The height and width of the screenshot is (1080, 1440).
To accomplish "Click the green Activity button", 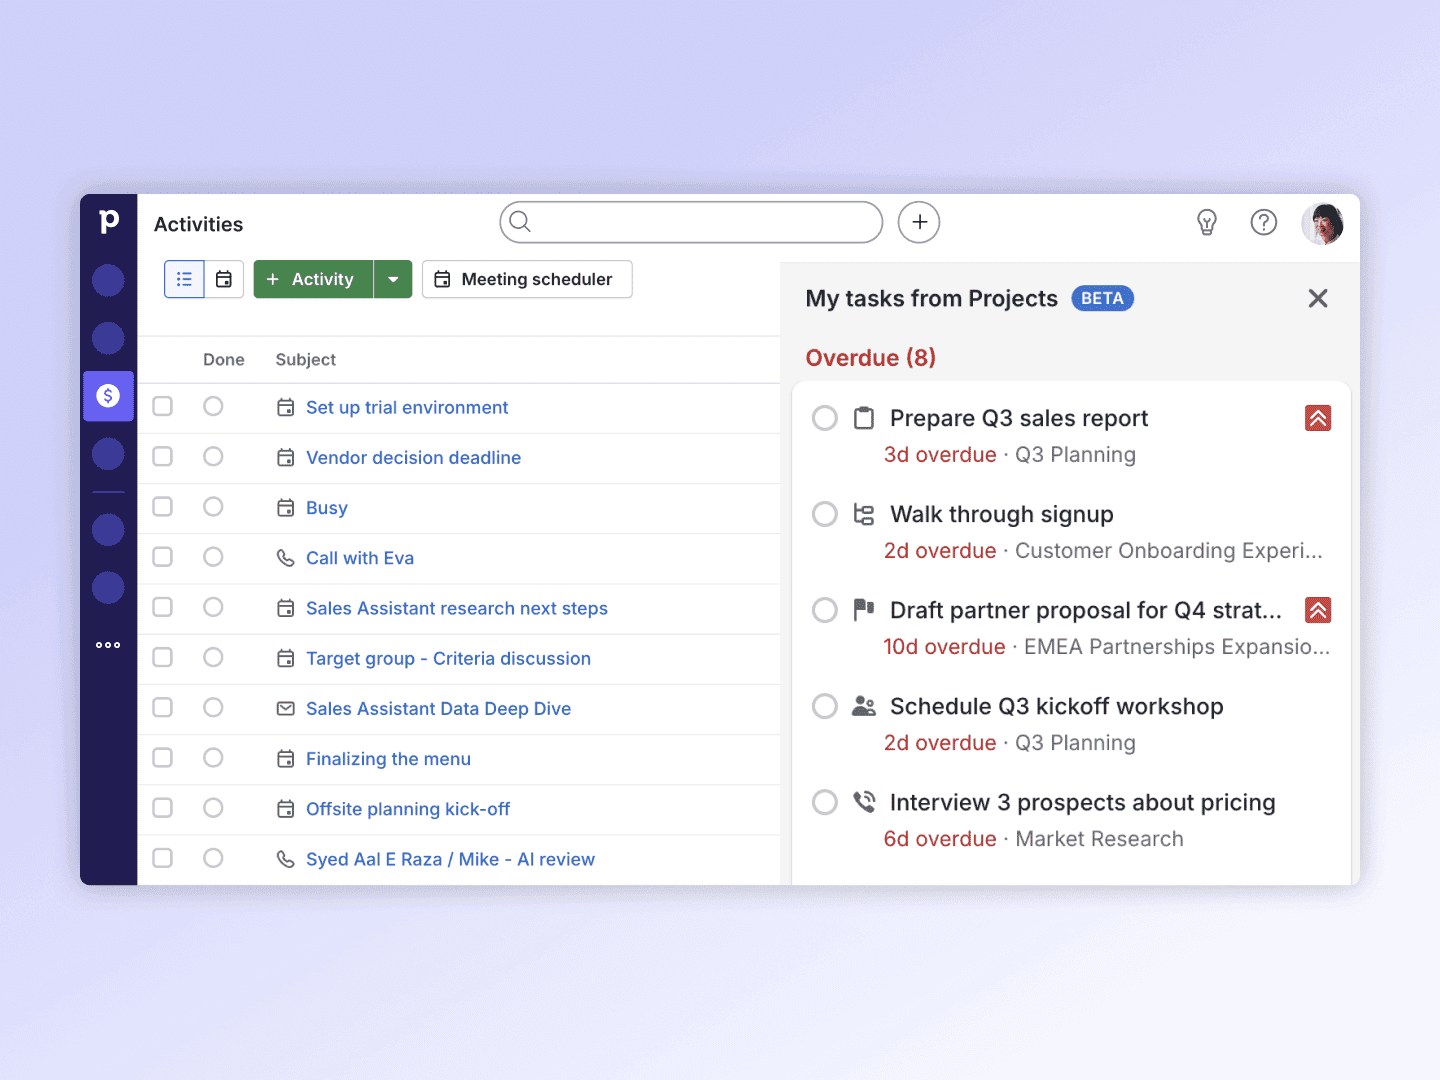I will click(313, 279).
